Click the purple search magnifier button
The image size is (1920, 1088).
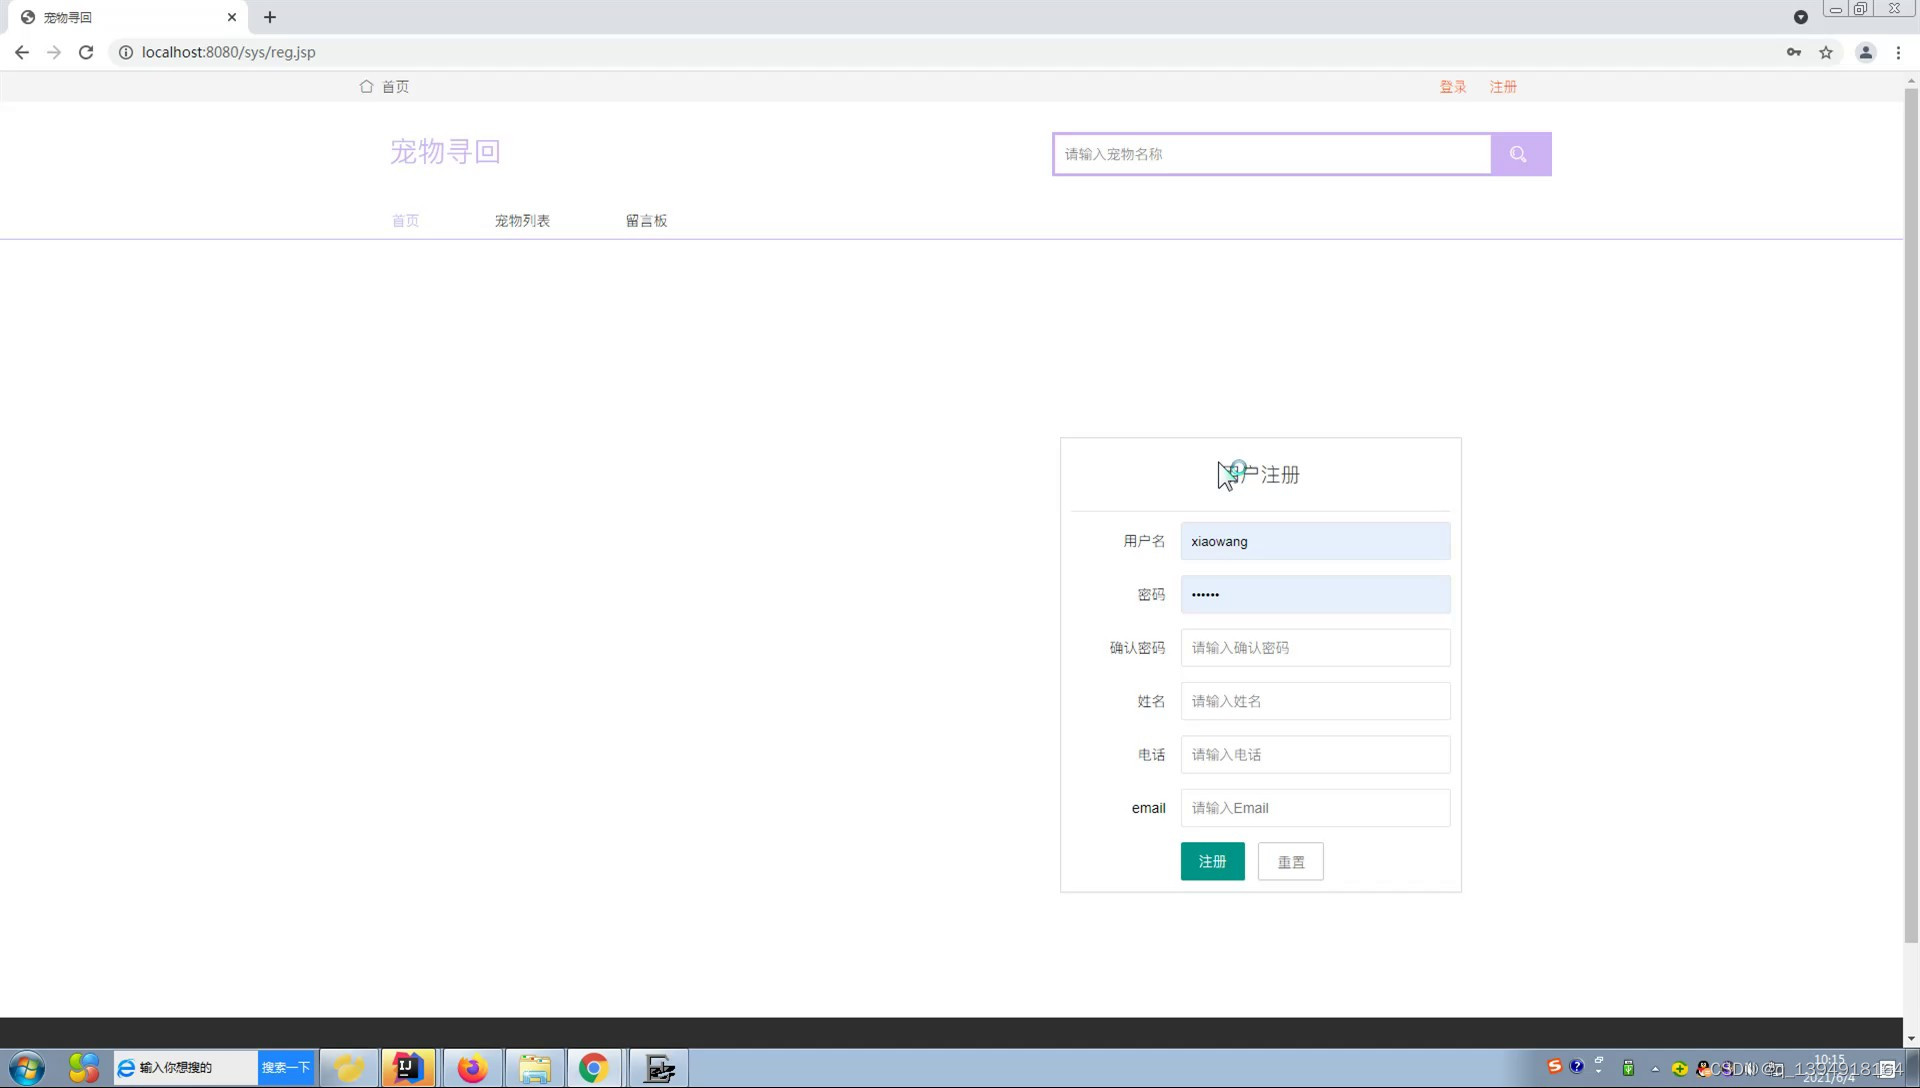click(x=1520, y=154)
